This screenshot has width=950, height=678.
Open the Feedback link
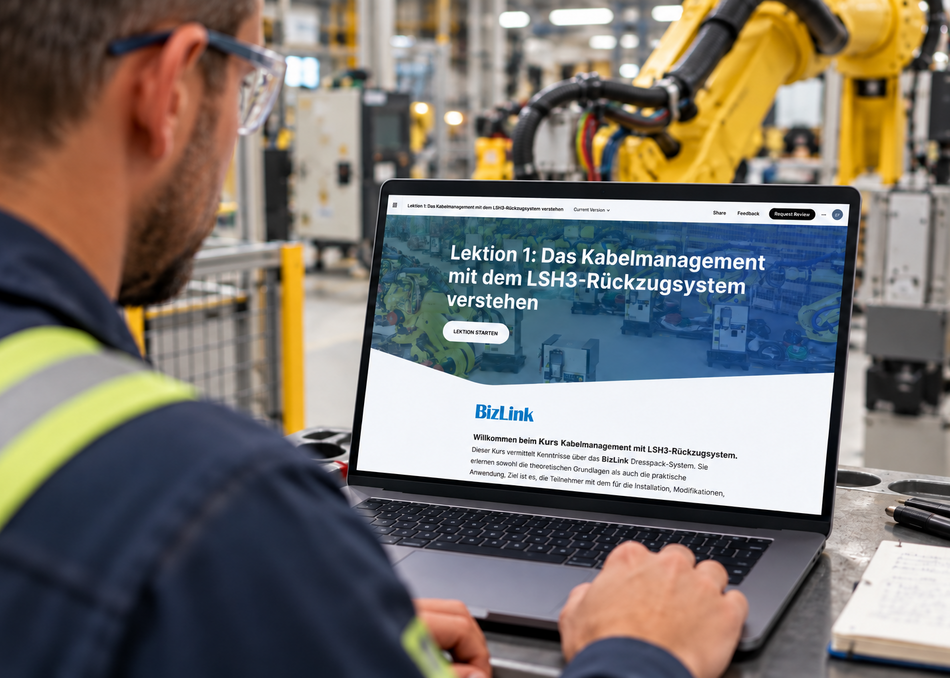tap(748, 213)
